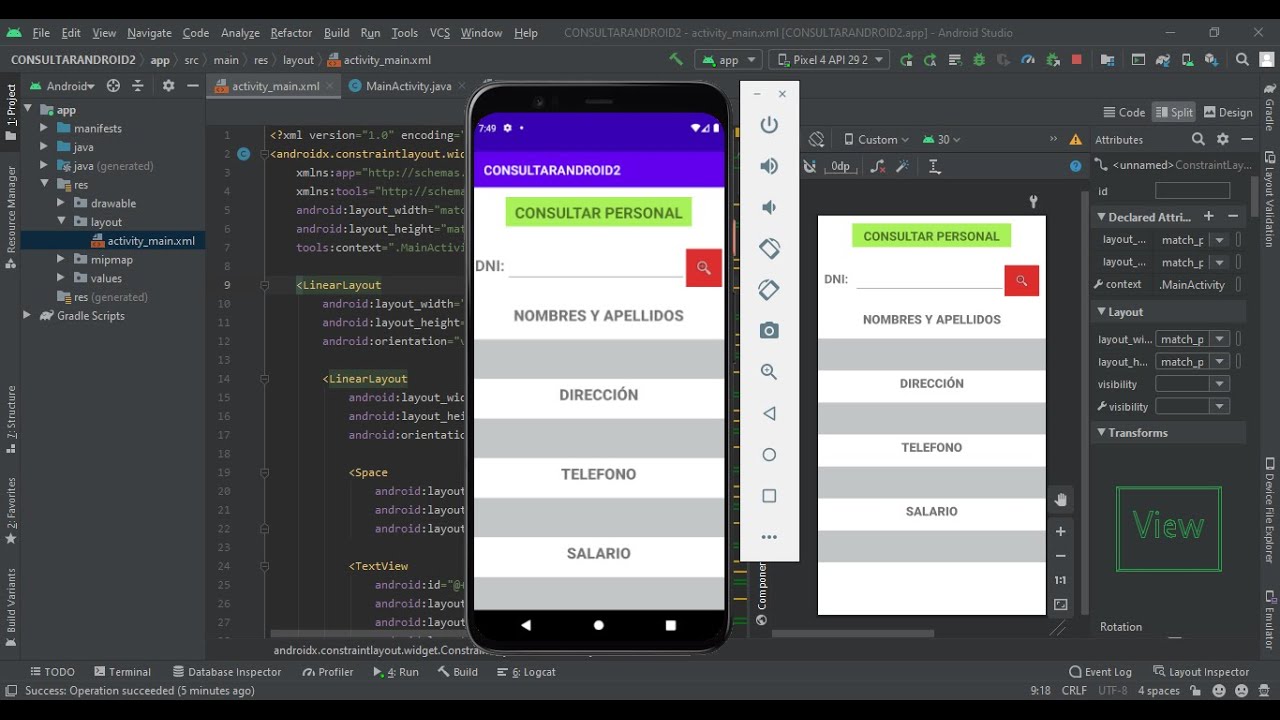The width and height of the screenshot is (1280, 720).
Task: Switch editor to Design view mode
Action: coord(1228,113)
